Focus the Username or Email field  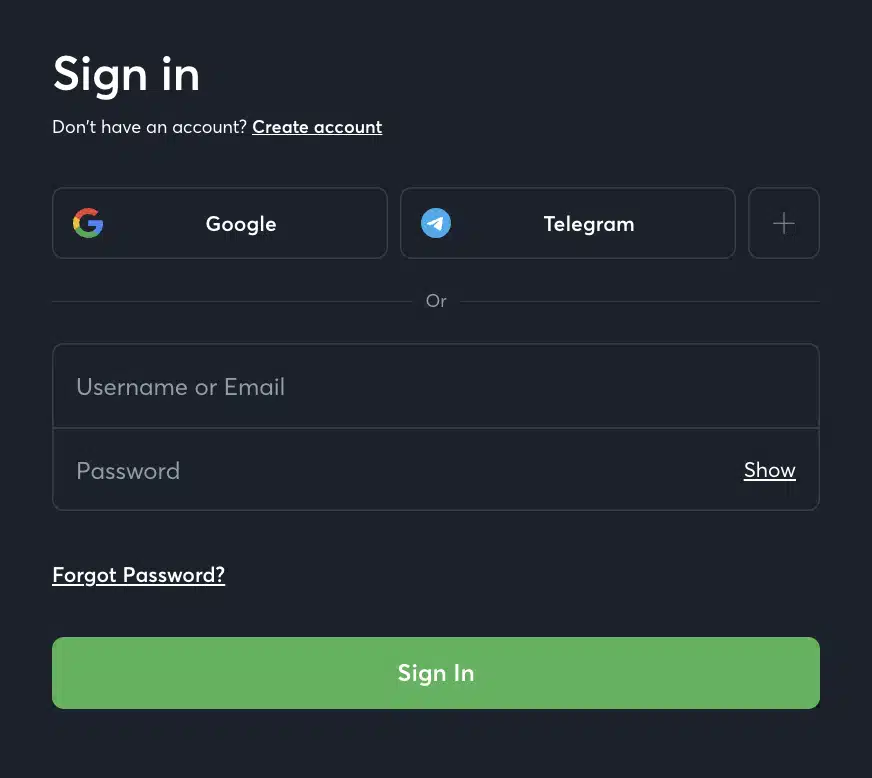point(436,386)
